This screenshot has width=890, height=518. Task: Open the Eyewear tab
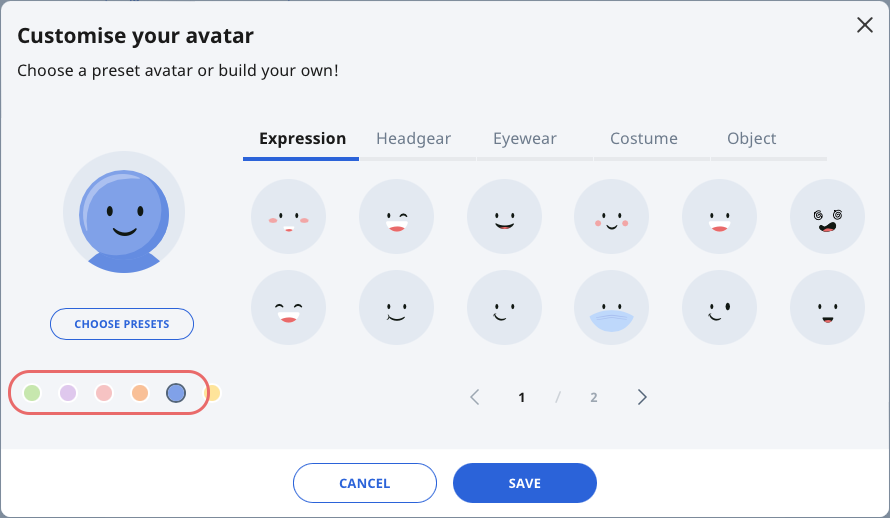pos(524,138)
